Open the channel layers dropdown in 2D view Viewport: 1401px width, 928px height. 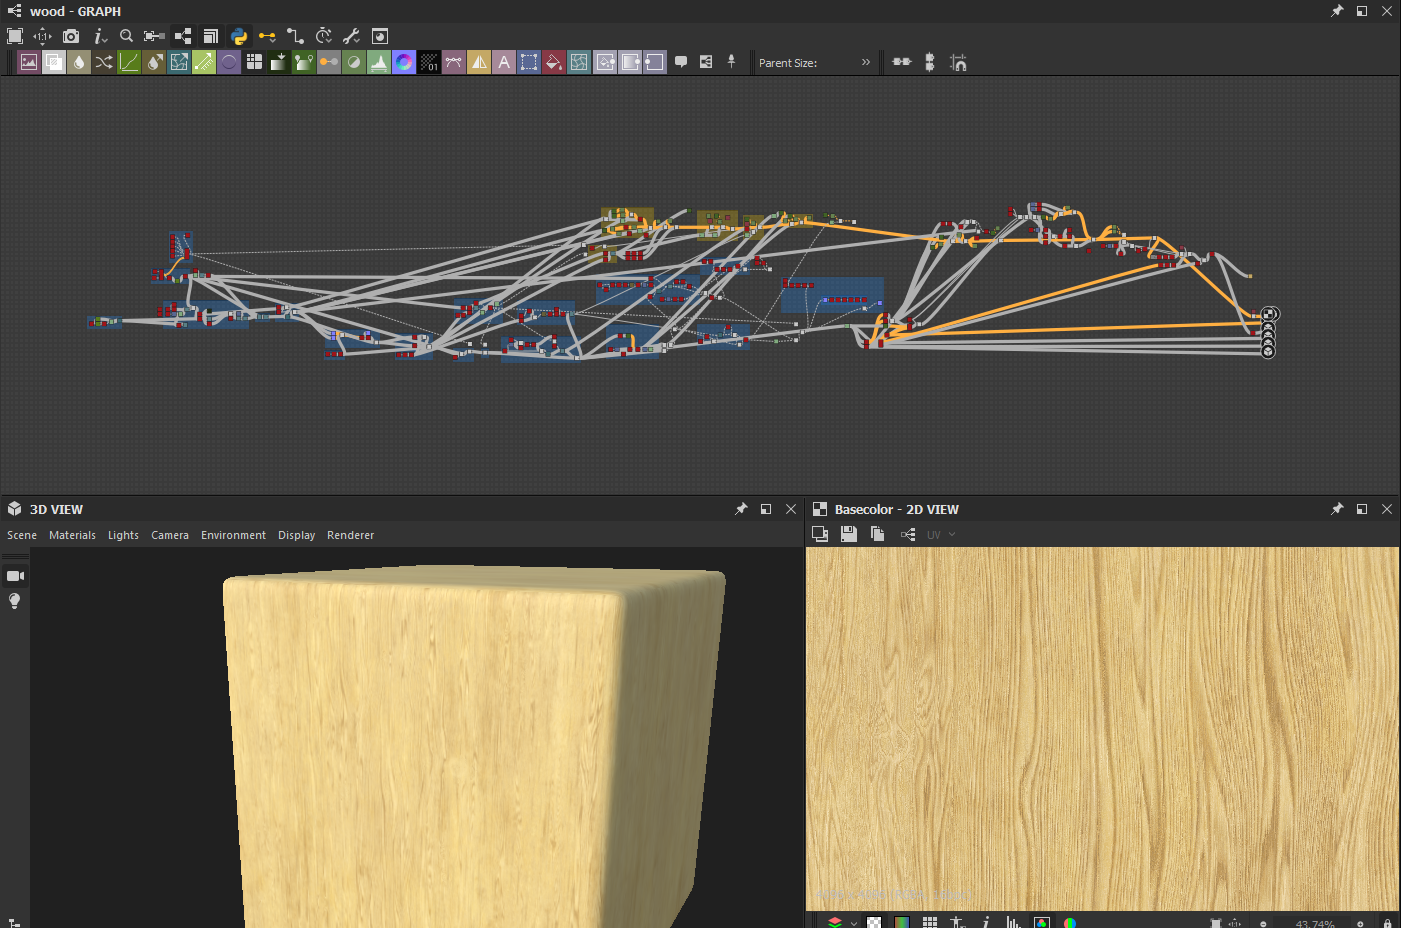click(841, 923)
